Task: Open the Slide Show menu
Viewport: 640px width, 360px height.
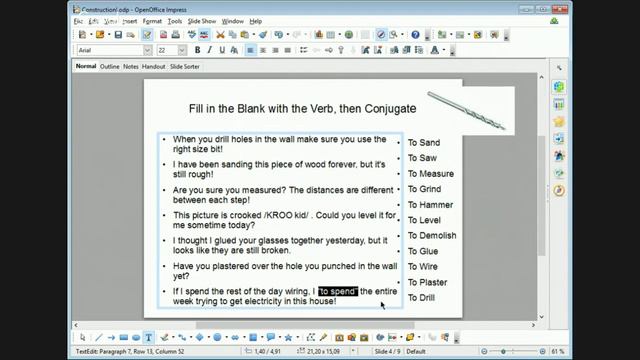Action: click(202, 21)
